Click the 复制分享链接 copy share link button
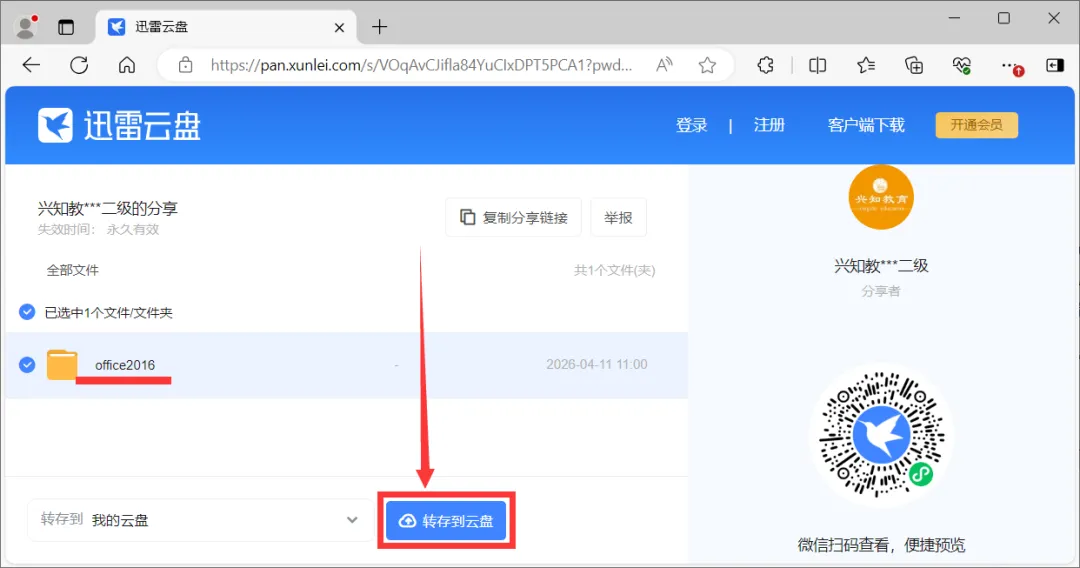This screenshot has width=1080, height=568. [x=513, y=218]
